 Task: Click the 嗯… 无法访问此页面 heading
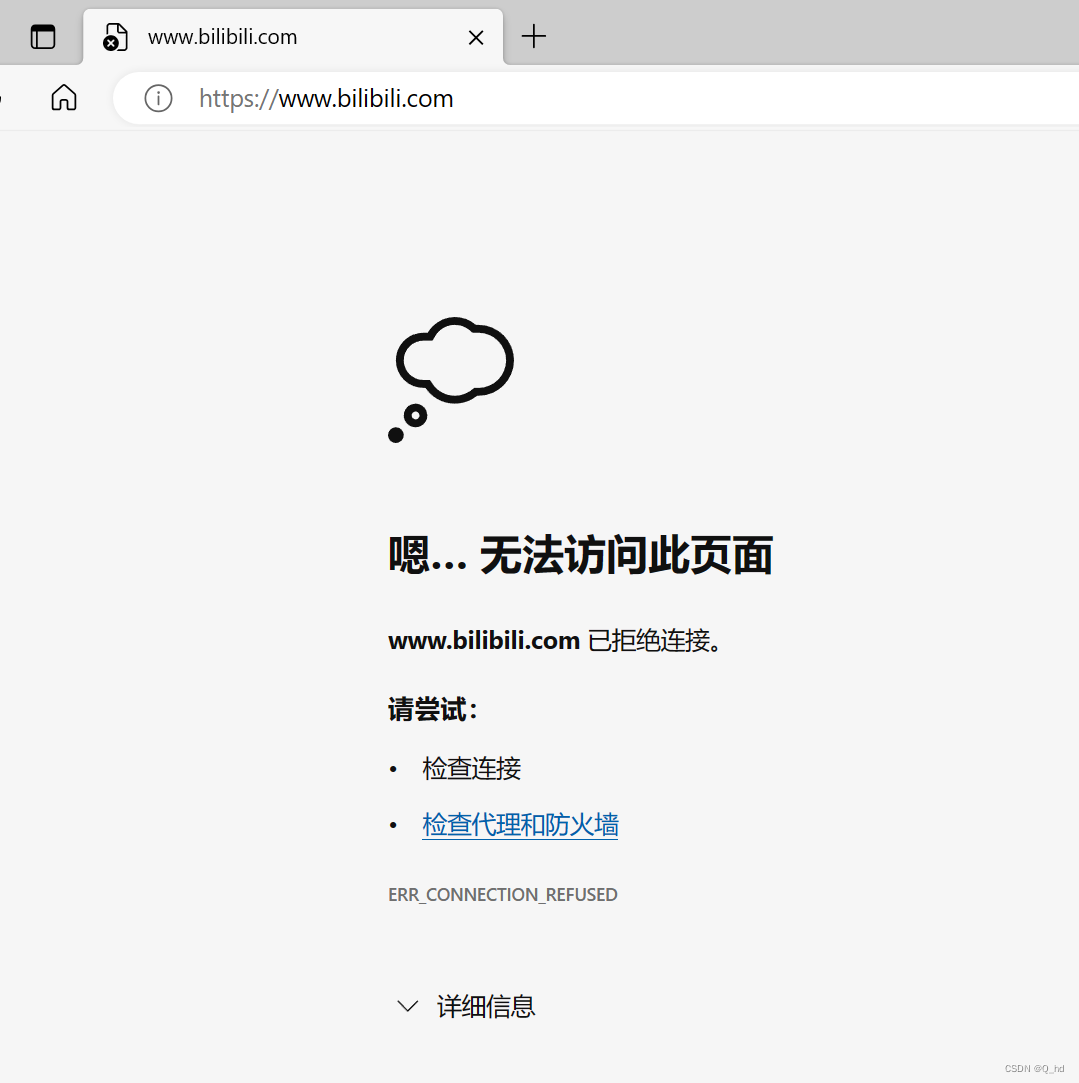pyautogui.click(x=580, y=555)
